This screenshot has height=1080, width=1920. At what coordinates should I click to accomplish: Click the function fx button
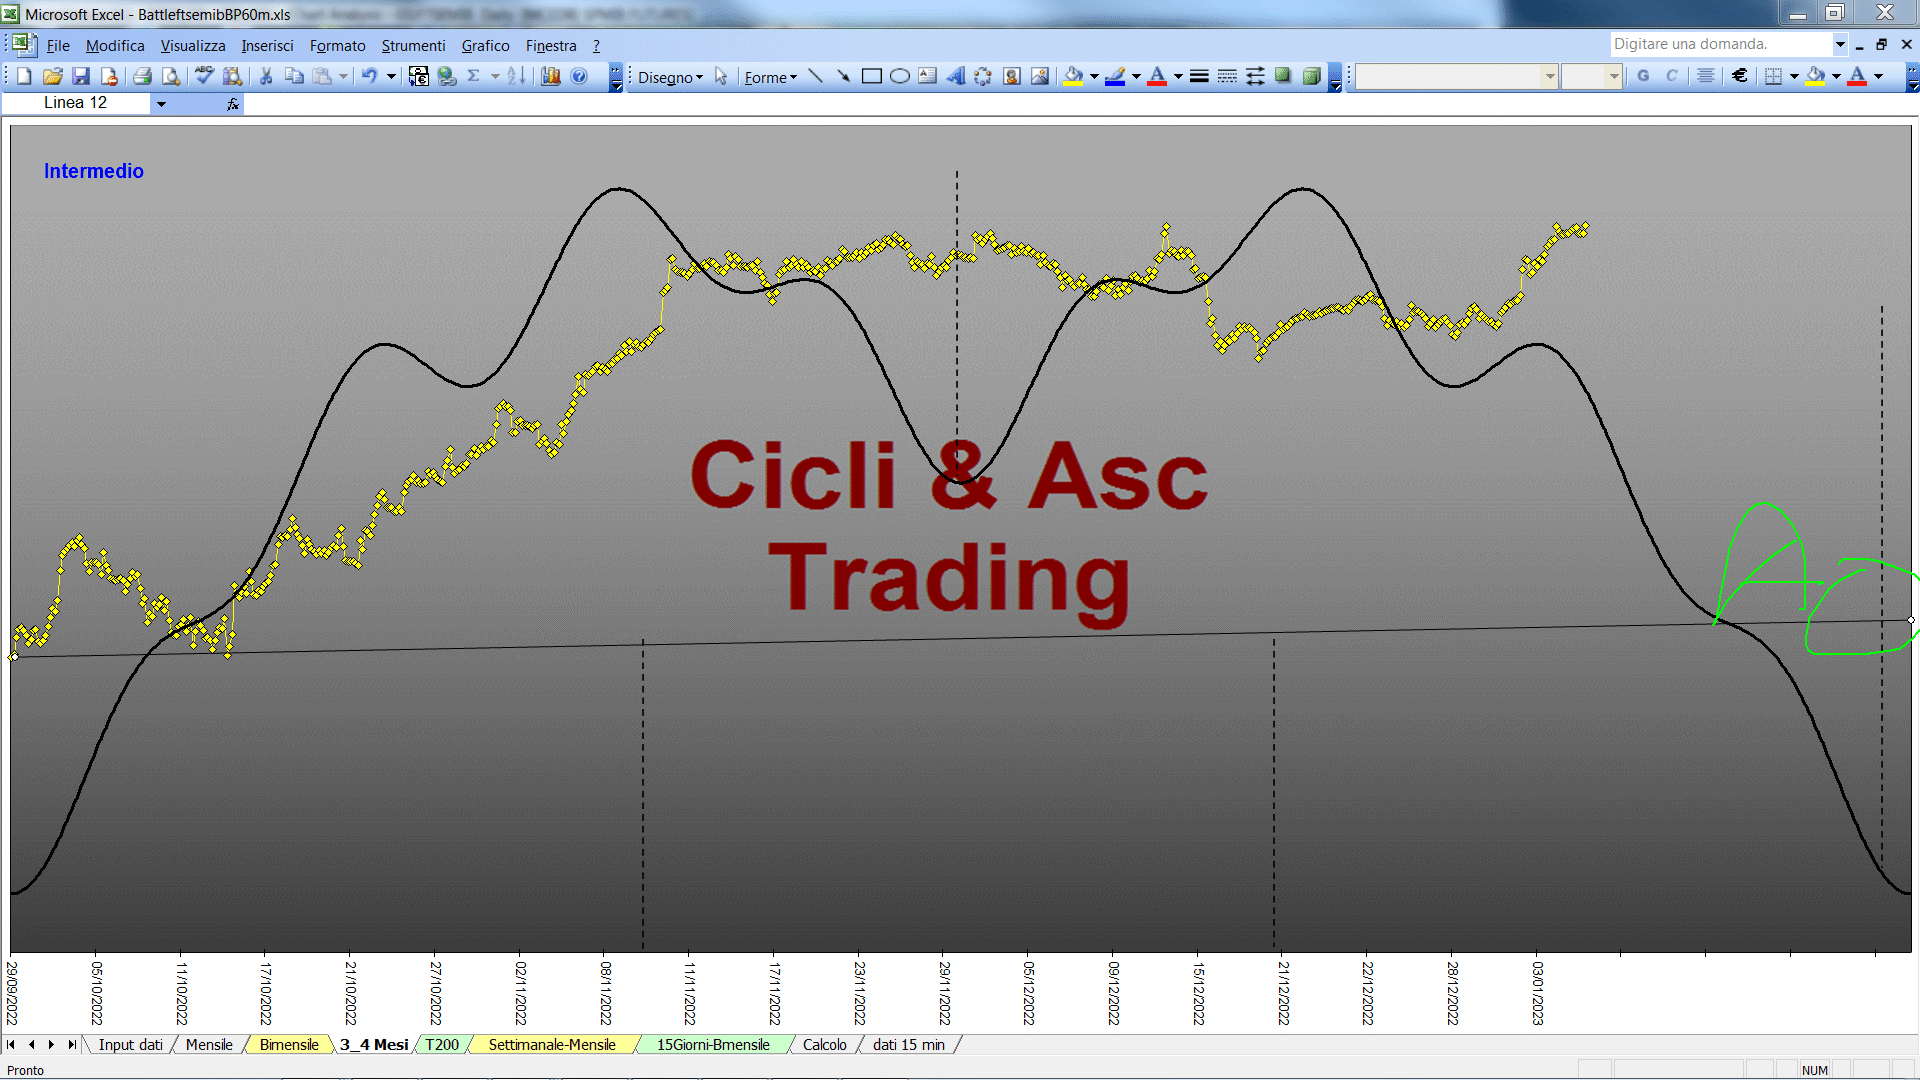click(x=233, y=103)
